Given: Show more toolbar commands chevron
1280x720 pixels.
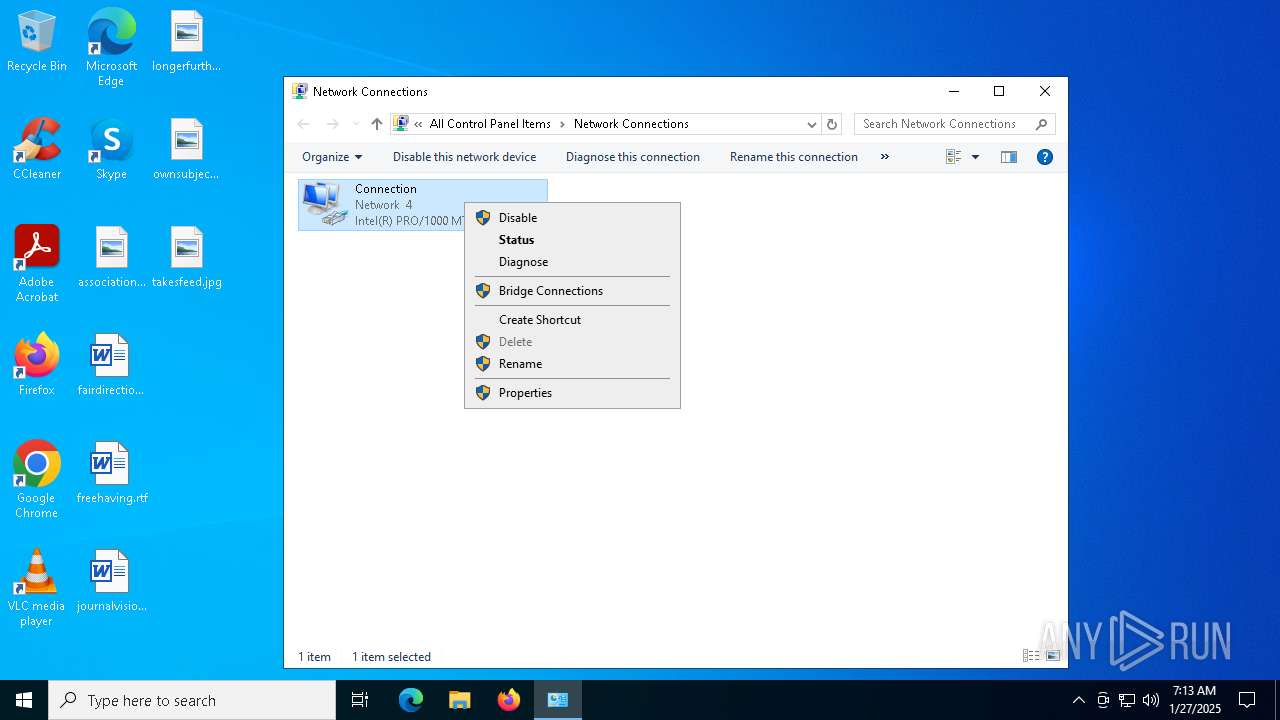Looking at the screenshot, I should tap(884, 157).
